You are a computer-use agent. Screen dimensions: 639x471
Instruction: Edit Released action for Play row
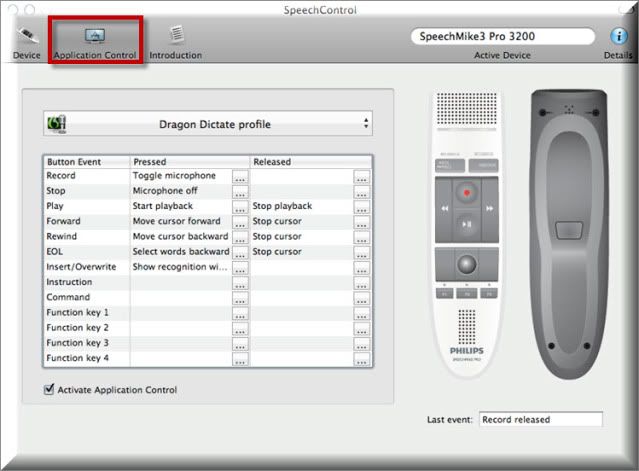pos(361,207)
